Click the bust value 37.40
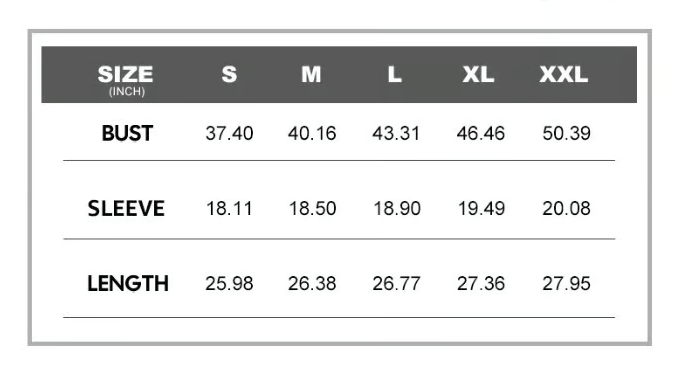The width and height of the screenshot is (683, 366). point(229,133)
